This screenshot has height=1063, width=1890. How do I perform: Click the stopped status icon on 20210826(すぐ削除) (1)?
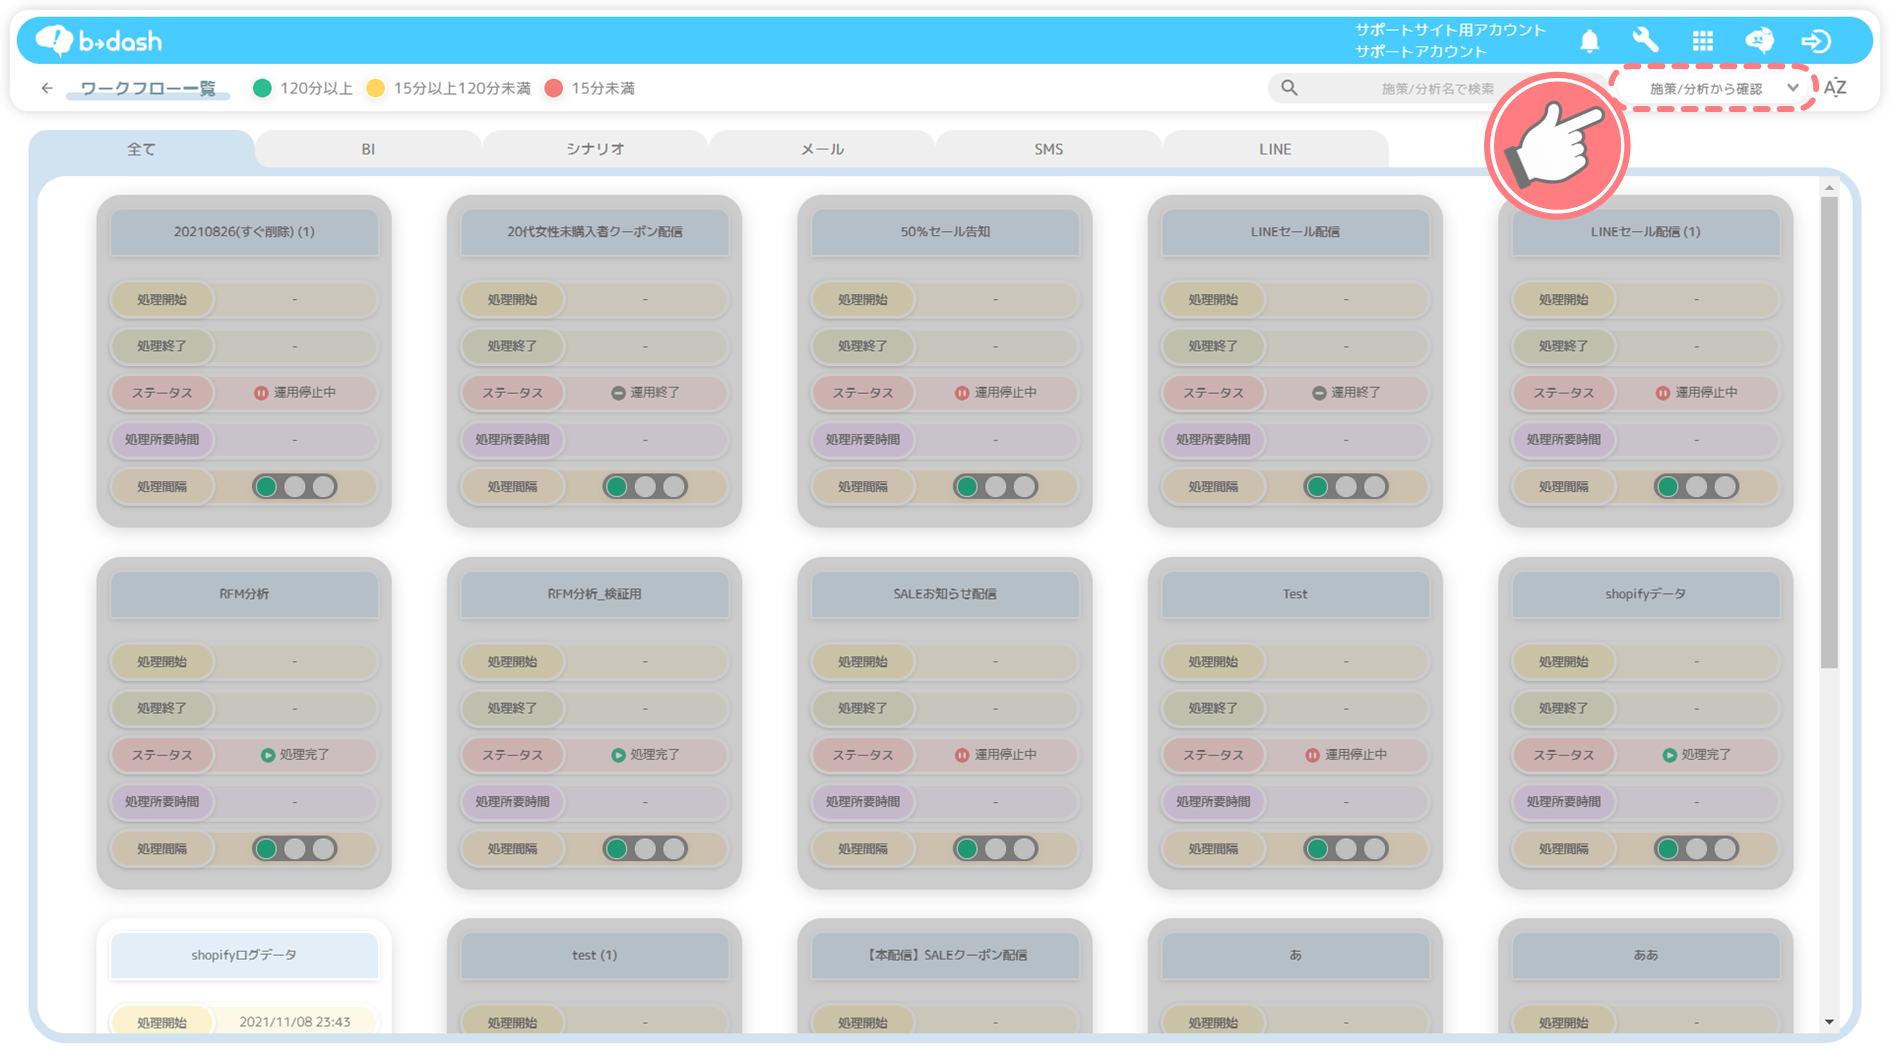pos(261,393)
